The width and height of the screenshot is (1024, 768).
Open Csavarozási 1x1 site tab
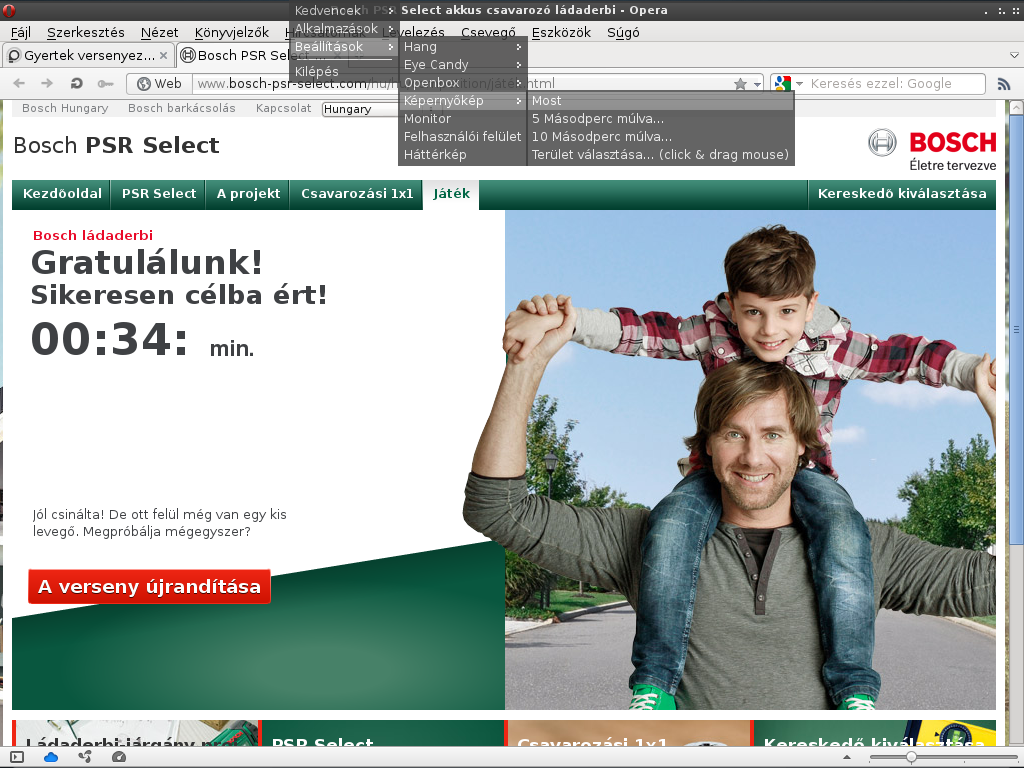(x=357, y=194)
